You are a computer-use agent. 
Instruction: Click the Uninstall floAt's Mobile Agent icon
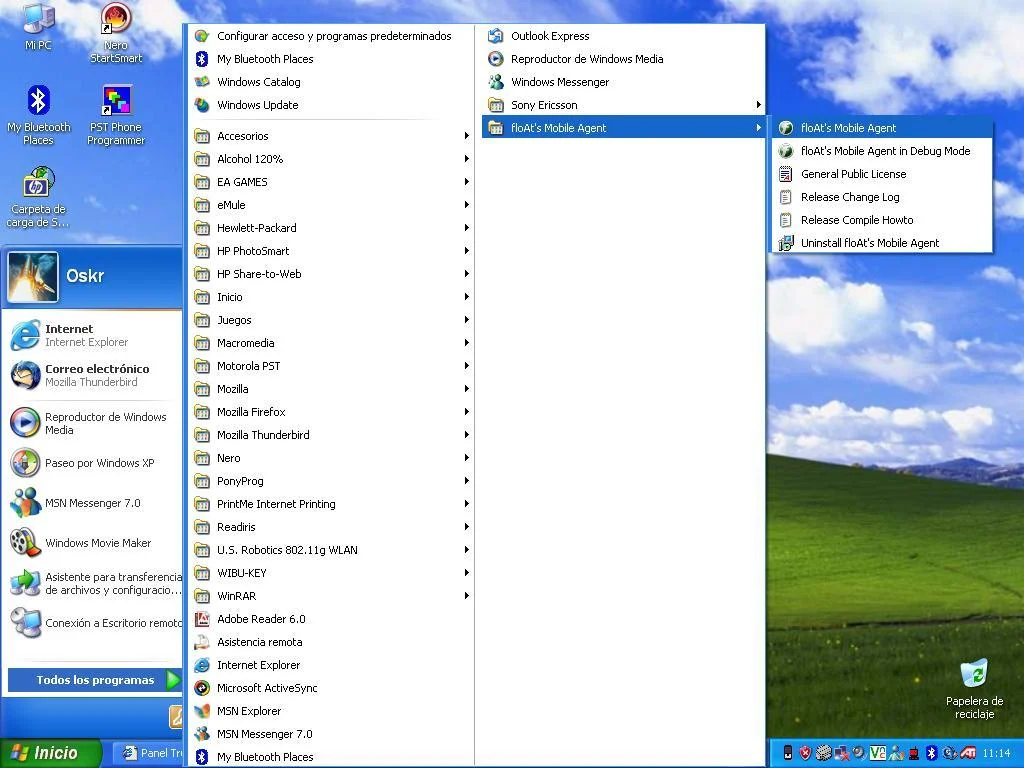(x=786, y=243)
